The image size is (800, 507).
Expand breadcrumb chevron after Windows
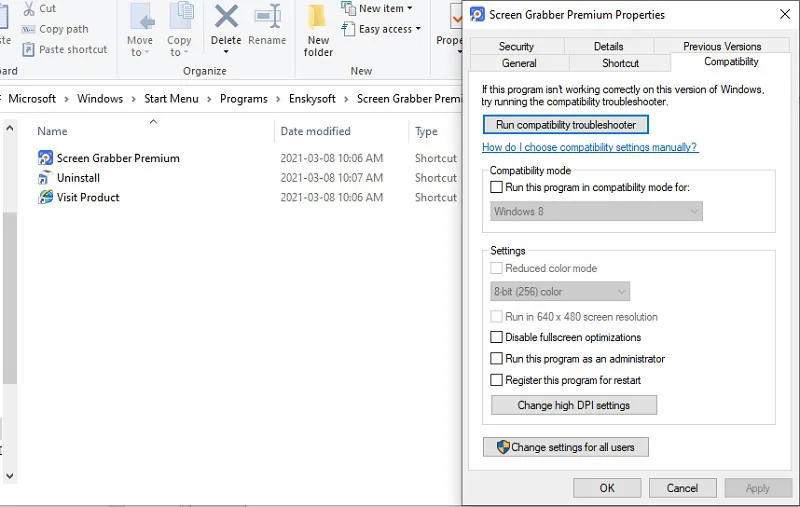click(x=134, y=99)
